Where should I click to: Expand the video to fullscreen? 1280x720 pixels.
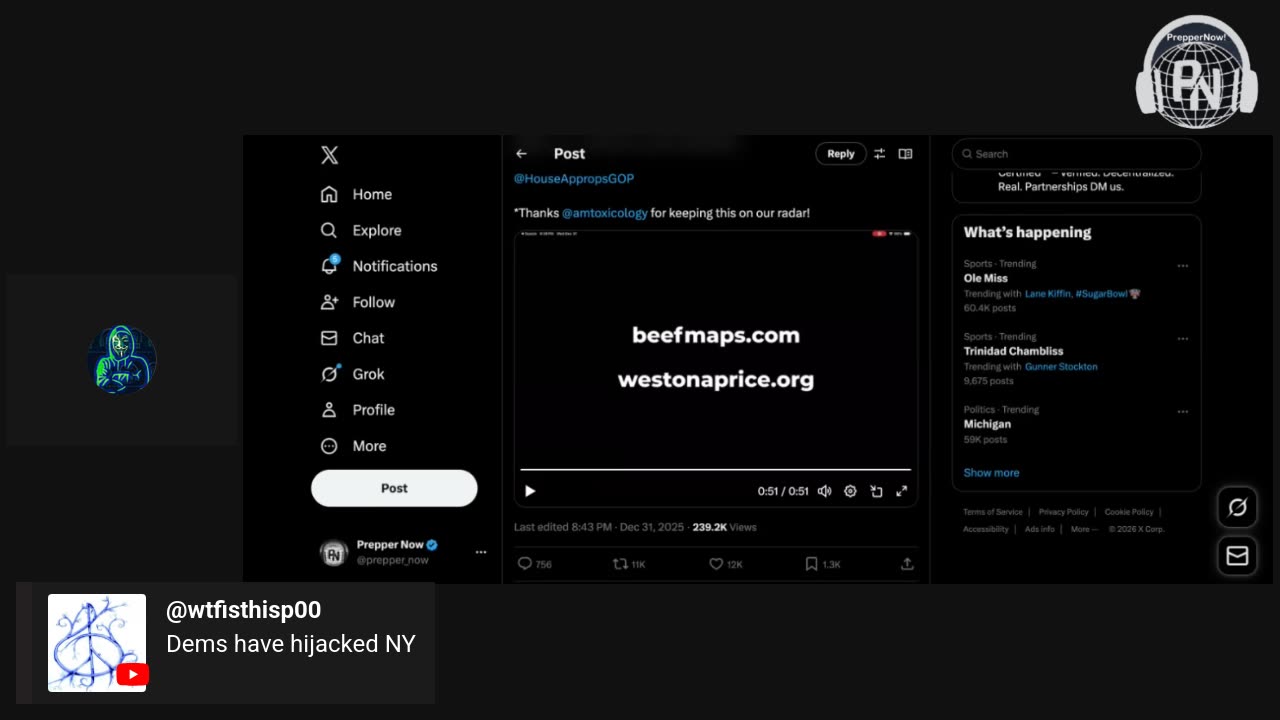pyautogui.click(x=901, y=491)
